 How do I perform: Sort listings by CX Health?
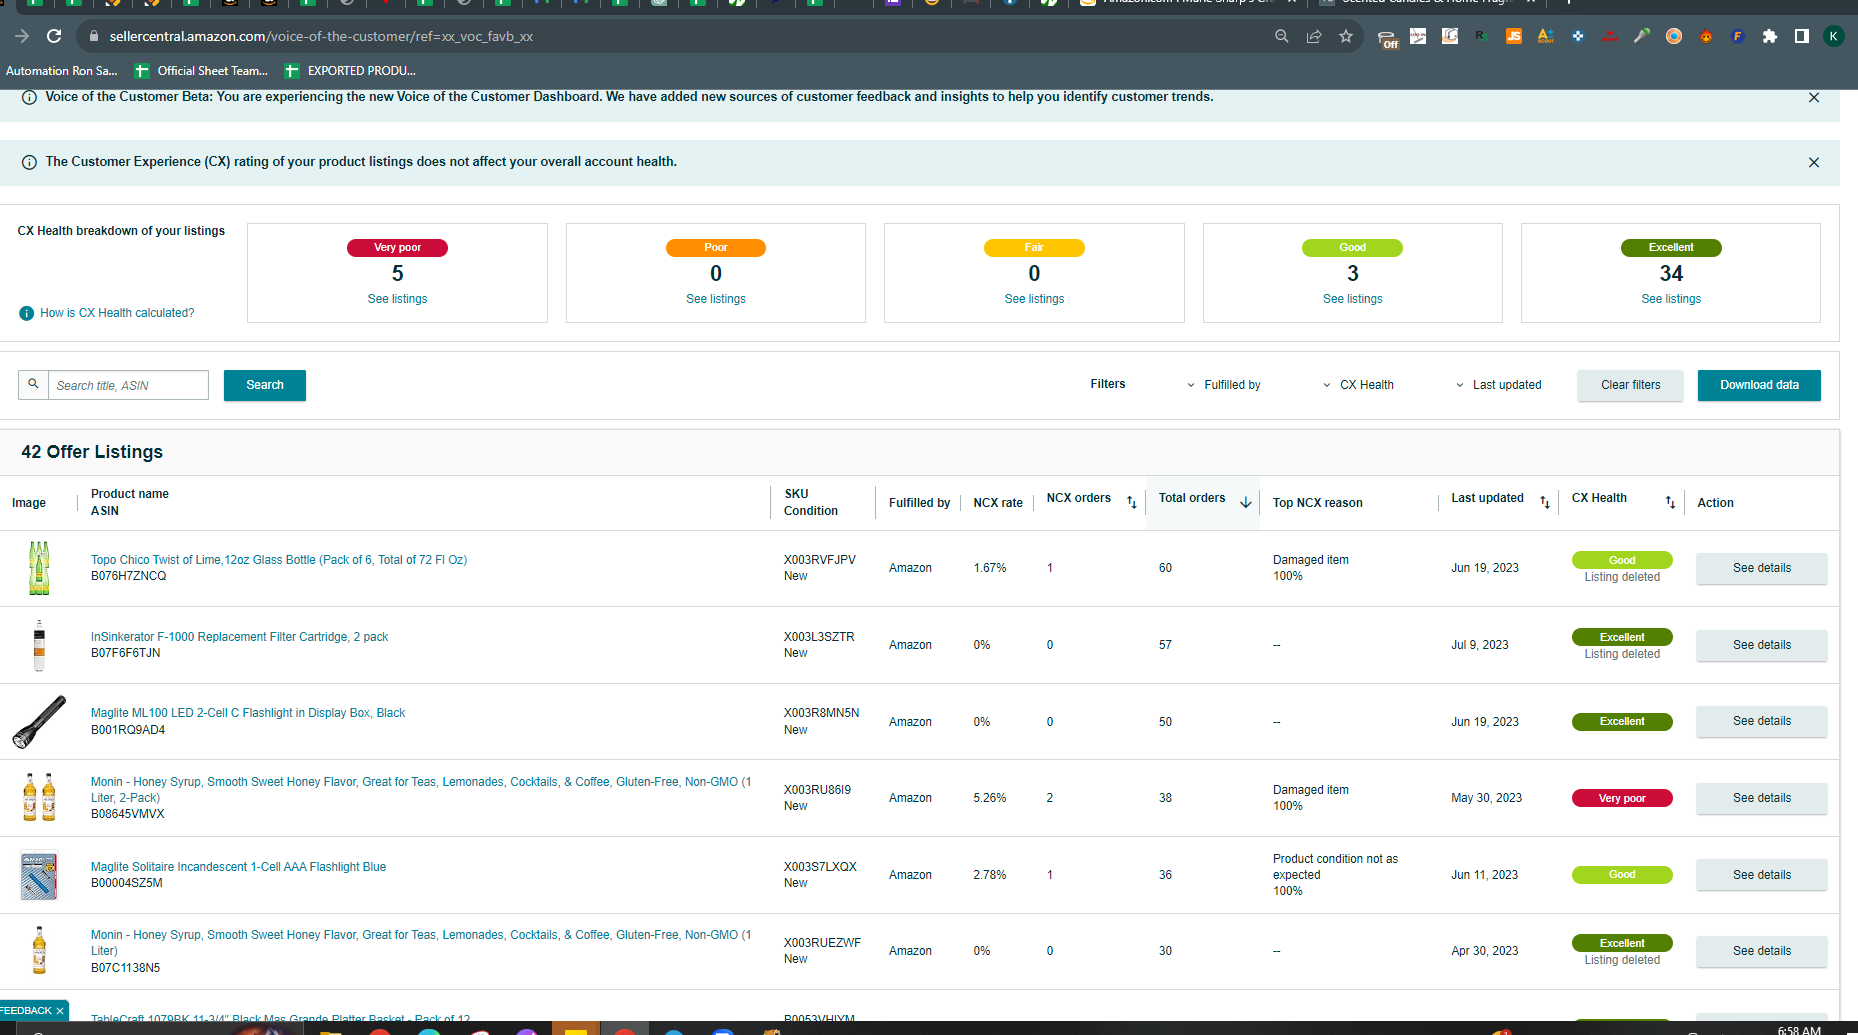1670,502
